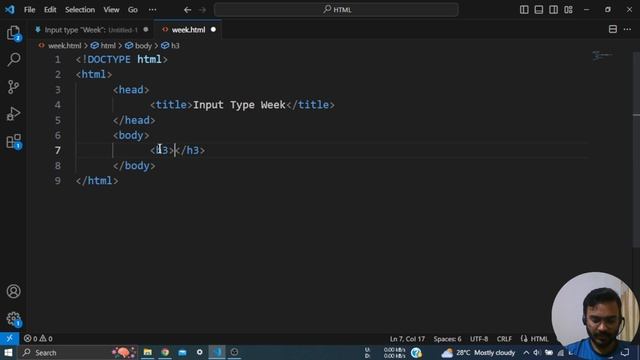Click the Windows taskbar Search box
The image size is (640, 360).
[x=78, y=352]
